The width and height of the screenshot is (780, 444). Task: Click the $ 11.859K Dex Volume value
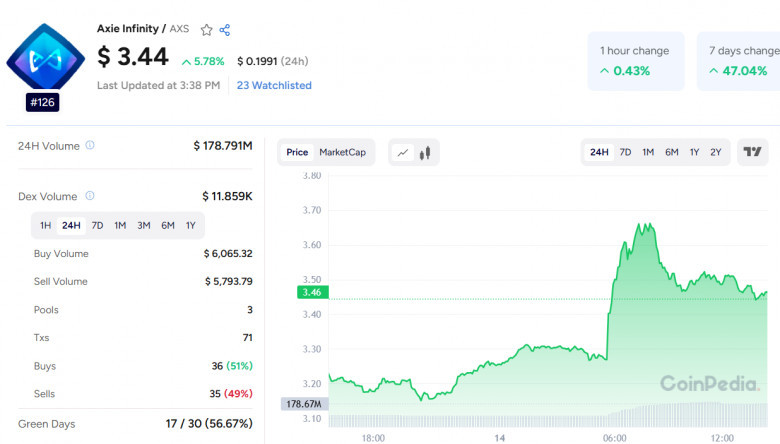coord(227,196)
